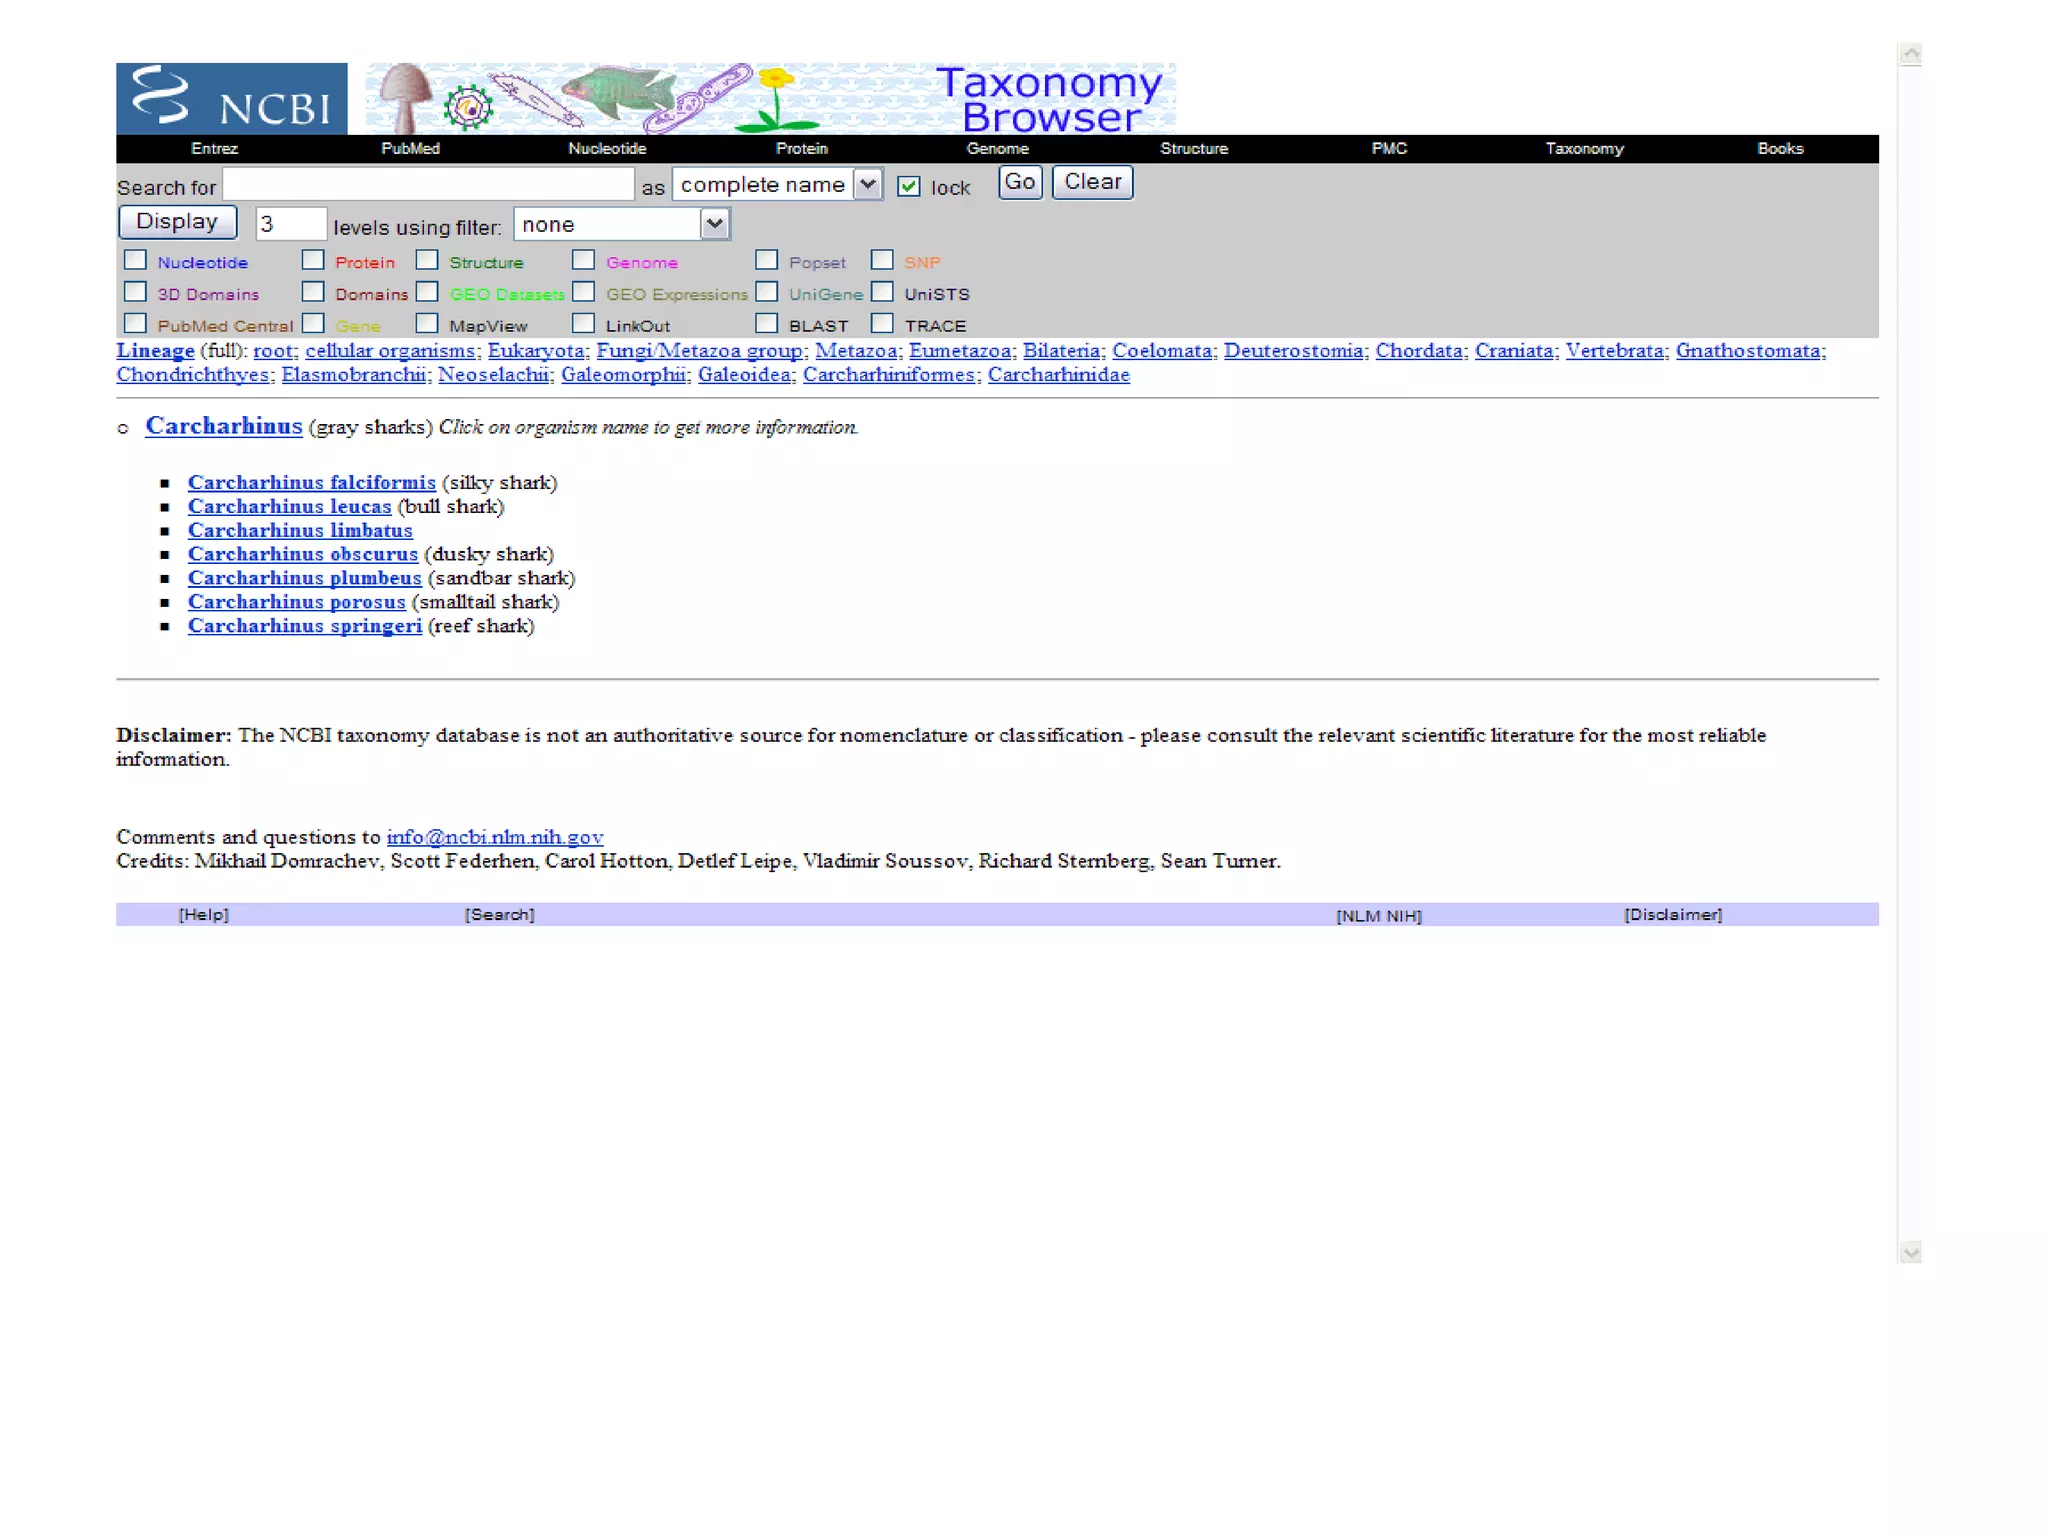The height and width of the screenshot is (1536, 2048).
Task: Uncheck the lock checkbox
Action: pos(908,186)
